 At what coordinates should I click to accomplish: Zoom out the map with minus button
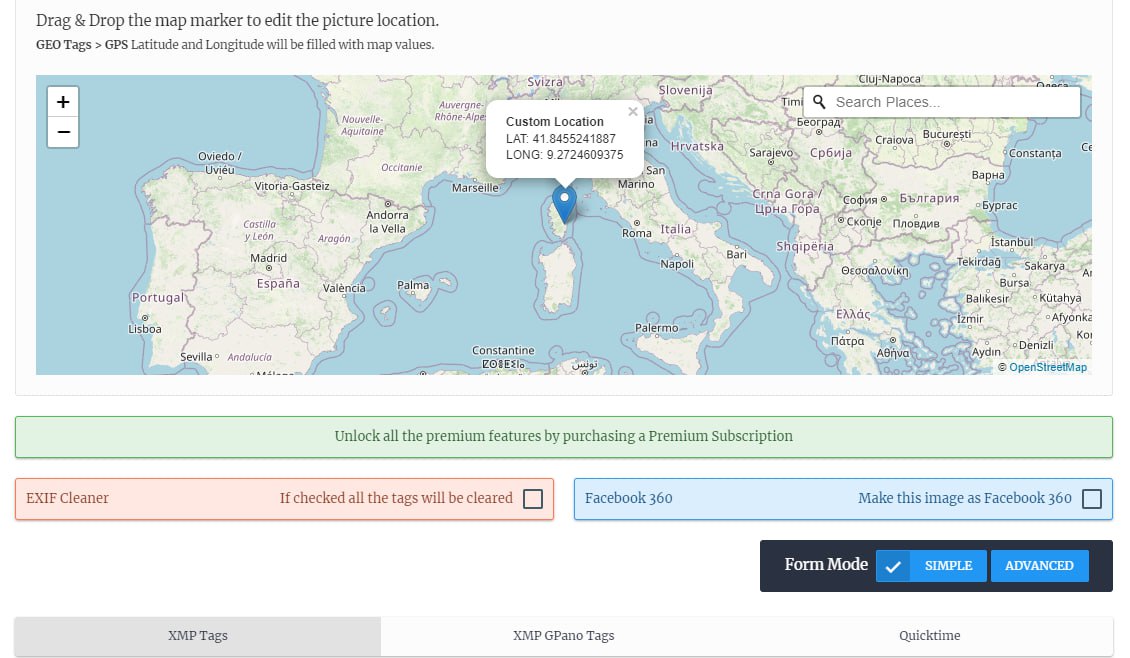tap(63, 132)
